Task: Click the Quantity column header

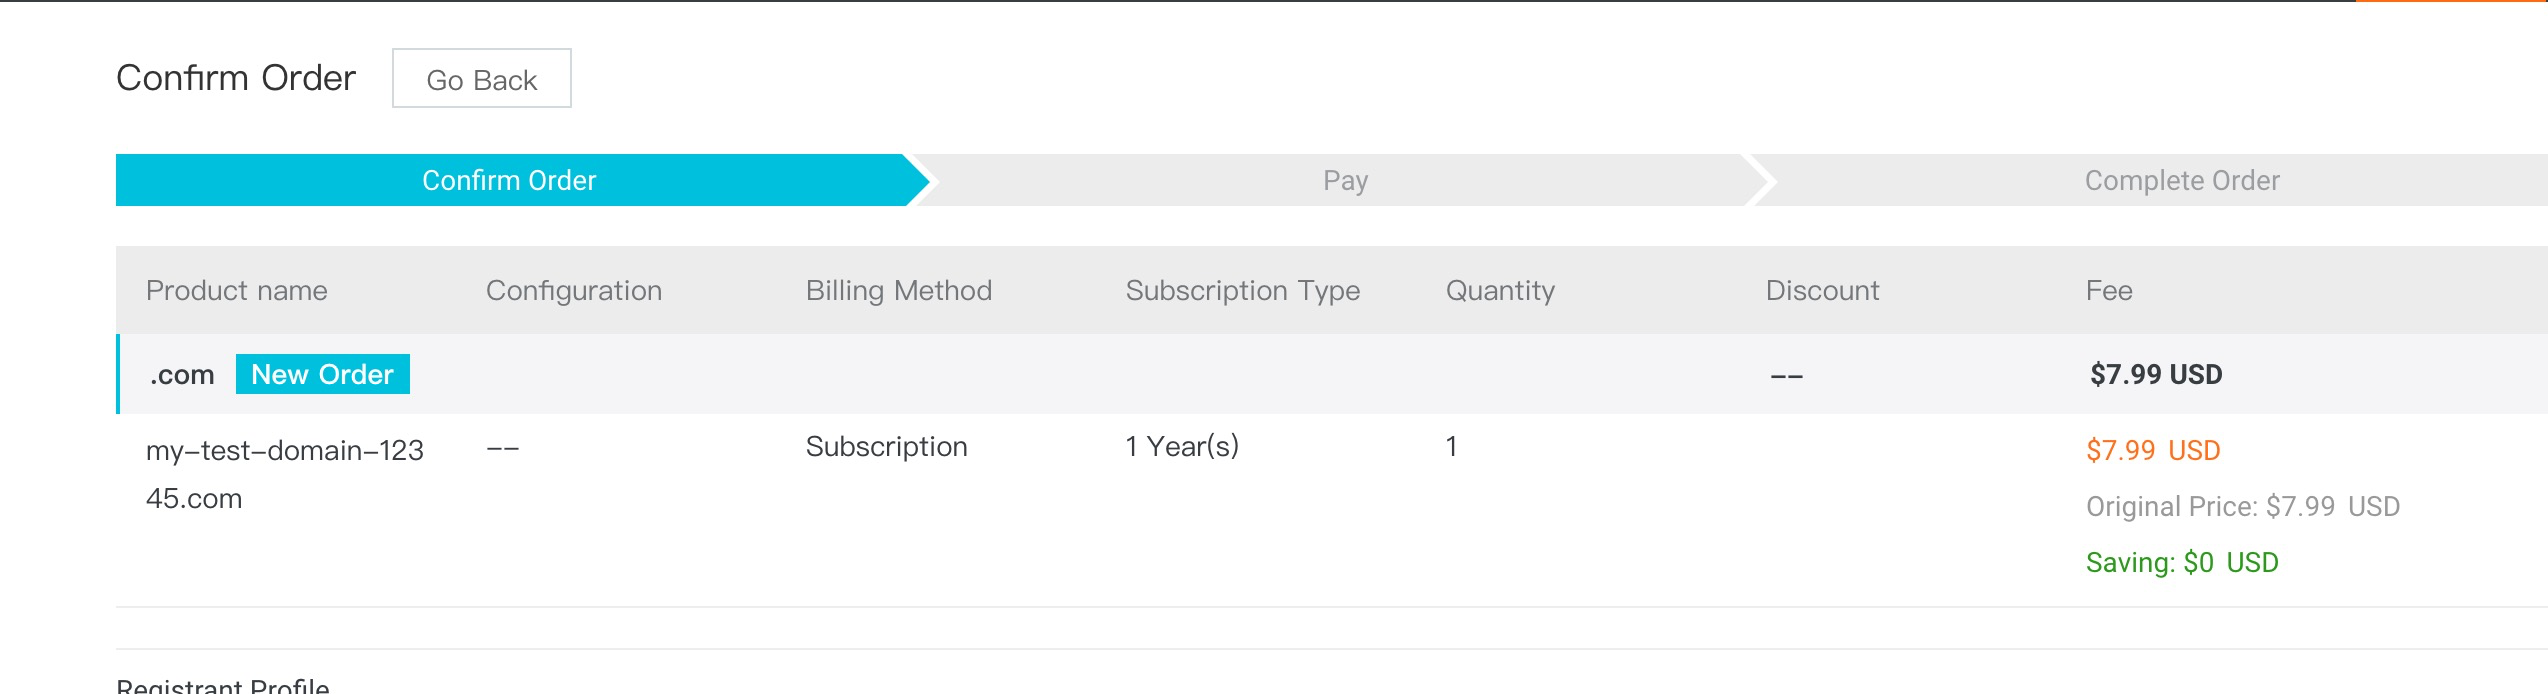Action: point(1500,291)
